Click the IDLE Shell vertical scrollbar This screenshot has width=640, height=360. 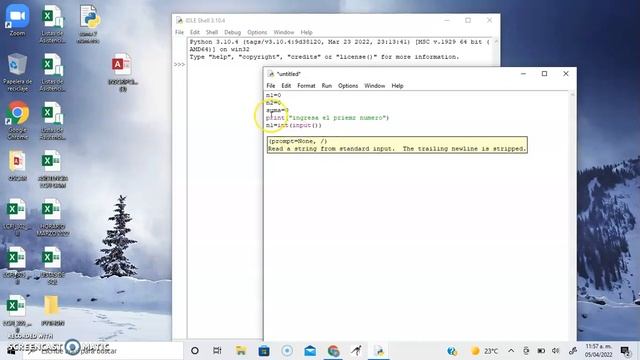click(496, 52)
